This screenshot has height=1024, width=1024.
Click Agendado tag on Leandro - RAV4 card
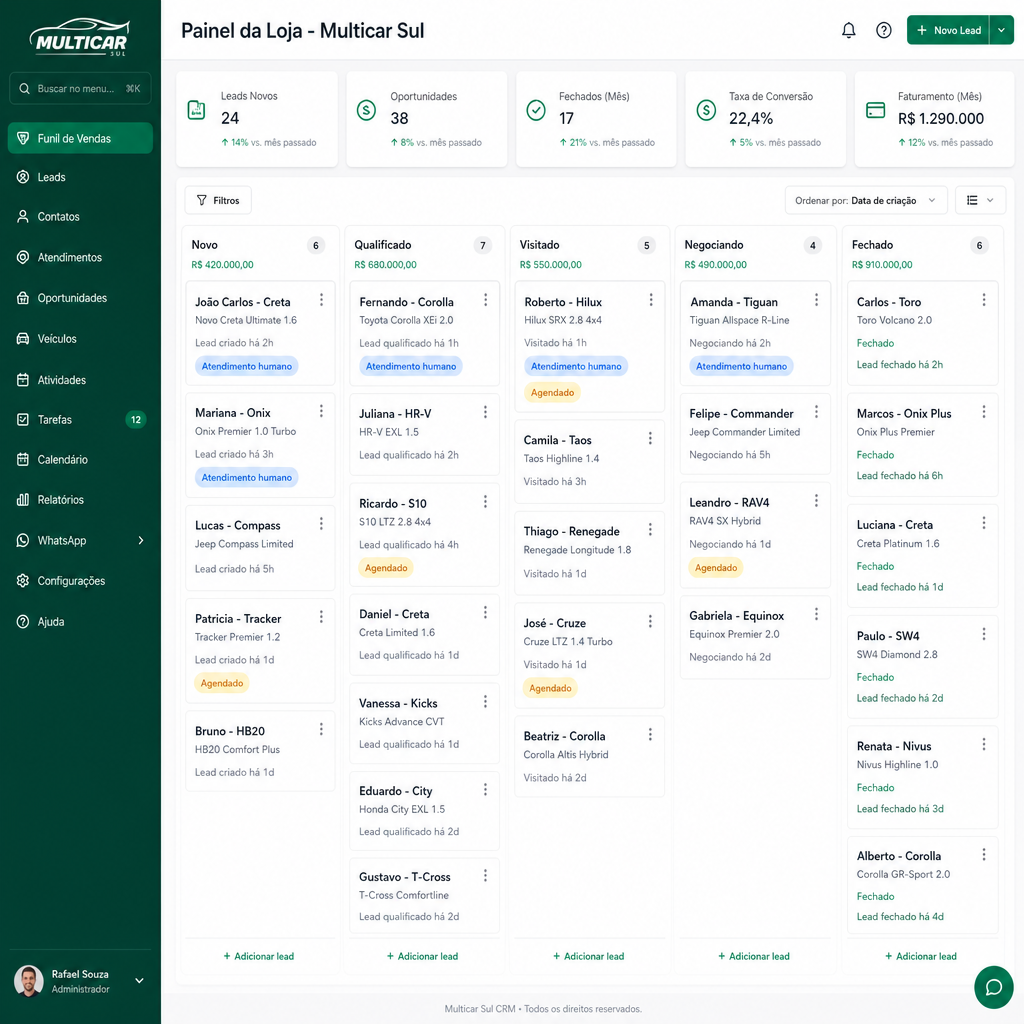click(716, 568)
